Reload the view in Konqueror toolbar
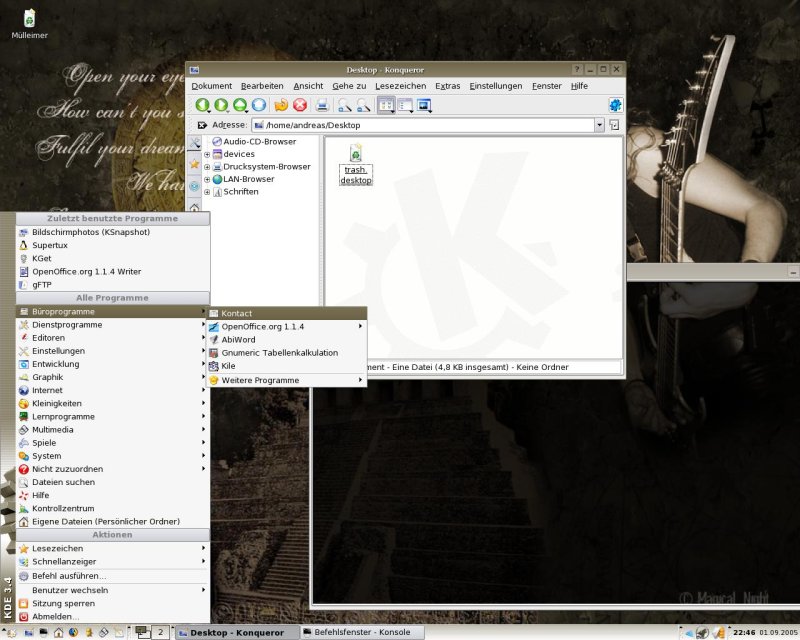Viewport: 800px width, 640px height. pyautogui.click(x=281, y=105)
